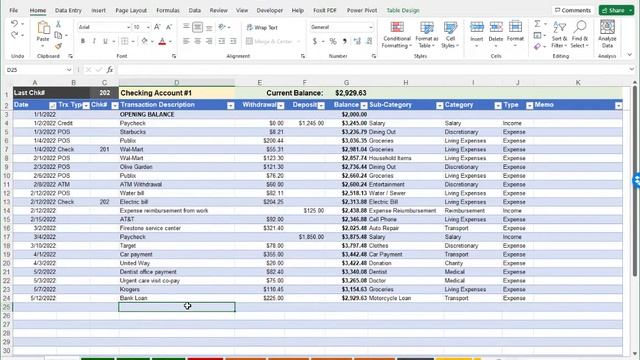Middle align cell contents
The width and height of the screenshot is (640, 360).
(198, 27)
